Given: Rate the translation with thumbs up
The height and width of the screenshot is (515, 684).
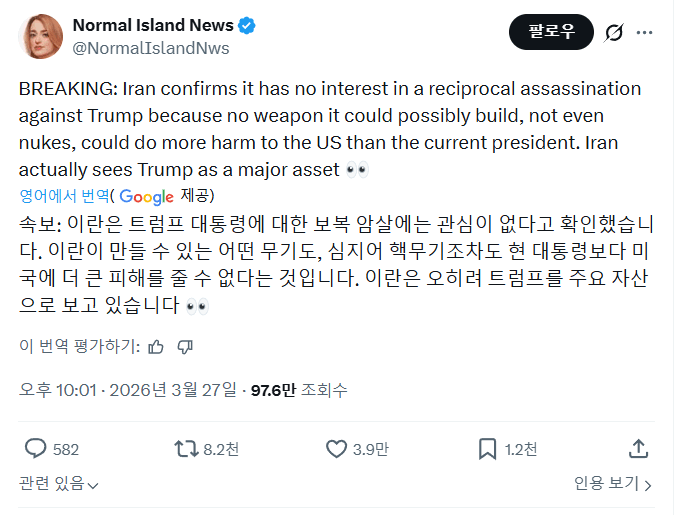Looking at the screenshot, I should (x=156, y=347).
